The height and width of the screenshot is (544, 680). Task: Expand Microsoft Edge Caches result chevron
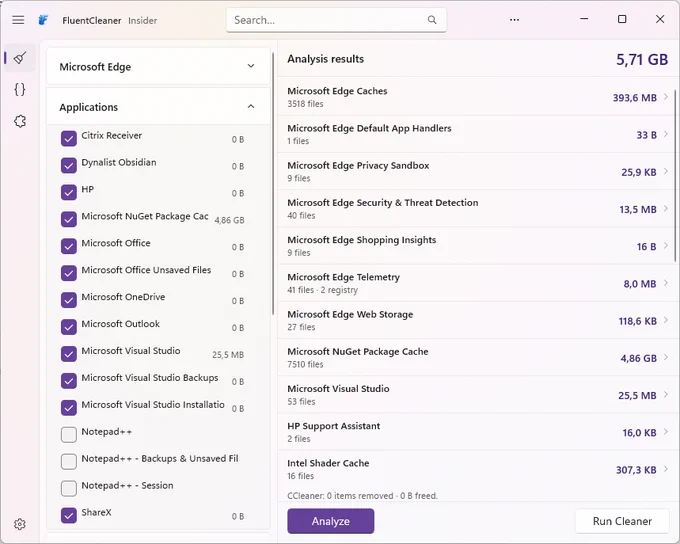coord(666,97)
